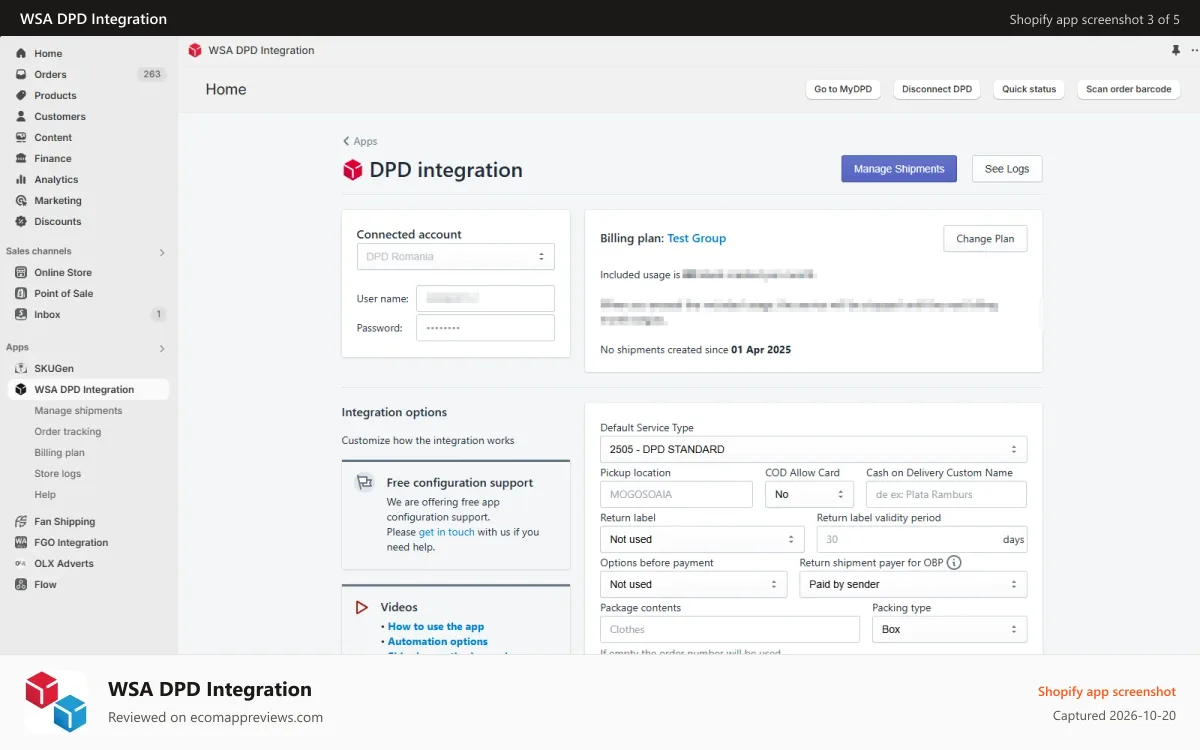
Task: Click the WSA DPD Integration sidebar icon
Action: [x=21, y=389]
